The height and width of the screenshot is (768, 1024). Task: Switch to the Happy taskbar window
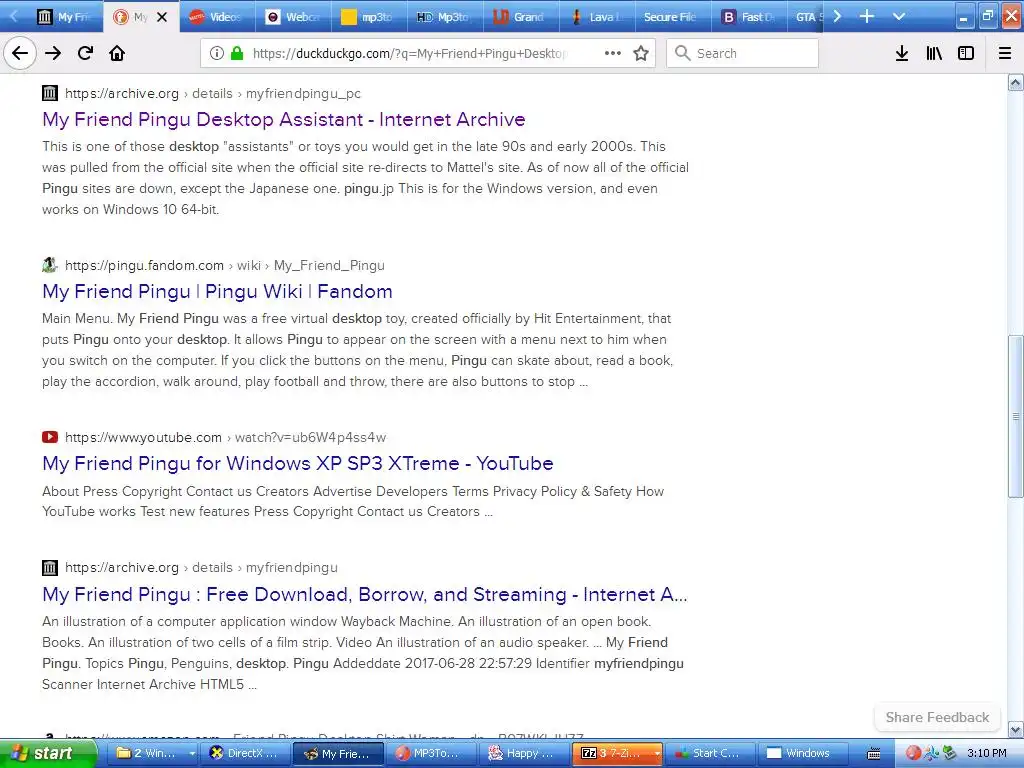pyautogui.click(x=524, y=753)
